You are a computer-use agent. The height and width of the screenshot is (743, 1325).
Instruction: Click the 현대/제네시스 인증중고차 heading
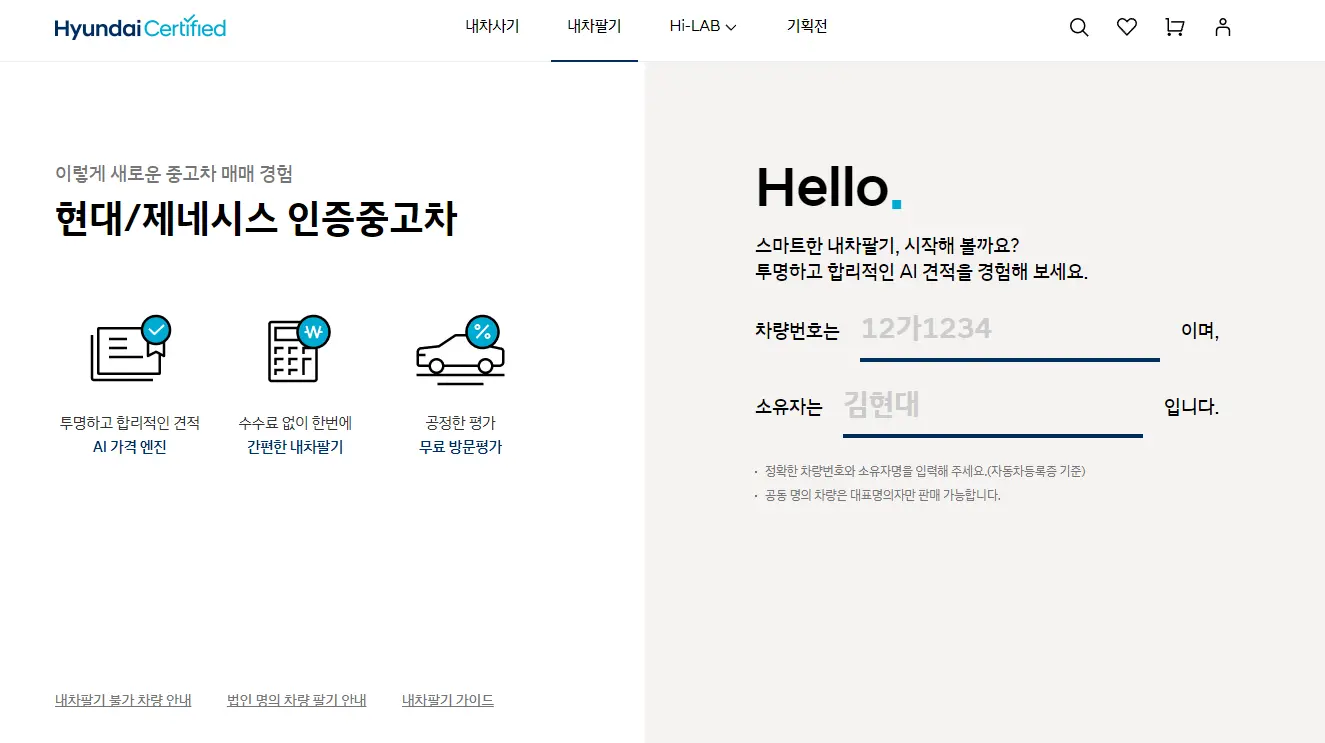click(x=256, y=219)
